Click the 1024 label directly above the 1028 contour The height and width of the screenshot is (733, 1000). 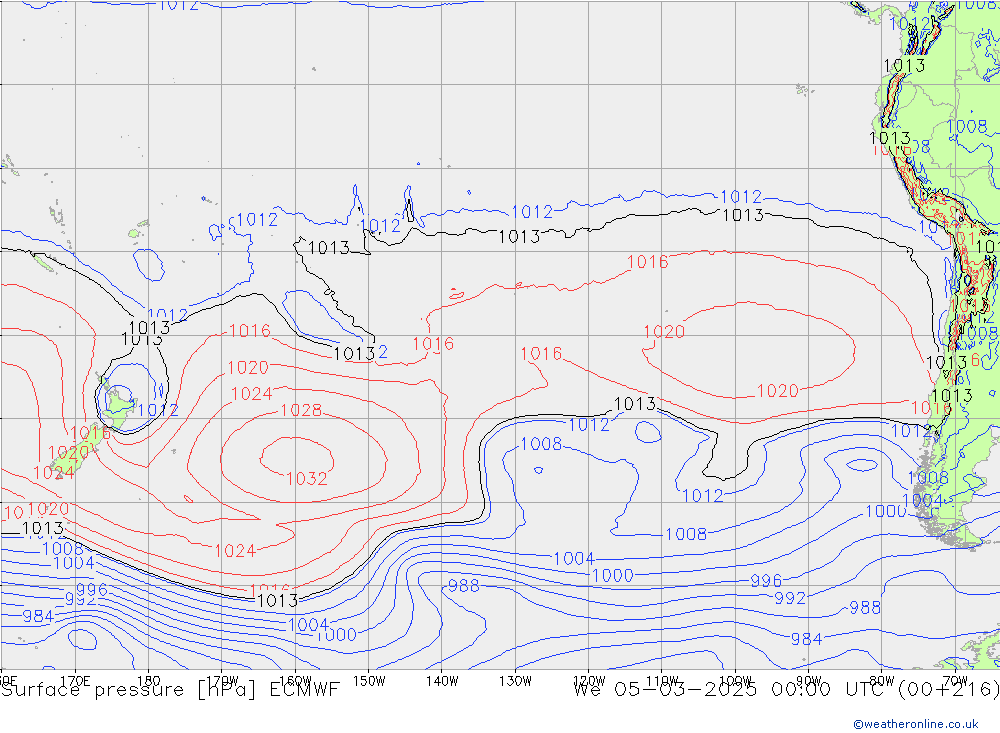pyautogui.click(x=252, y=394)
